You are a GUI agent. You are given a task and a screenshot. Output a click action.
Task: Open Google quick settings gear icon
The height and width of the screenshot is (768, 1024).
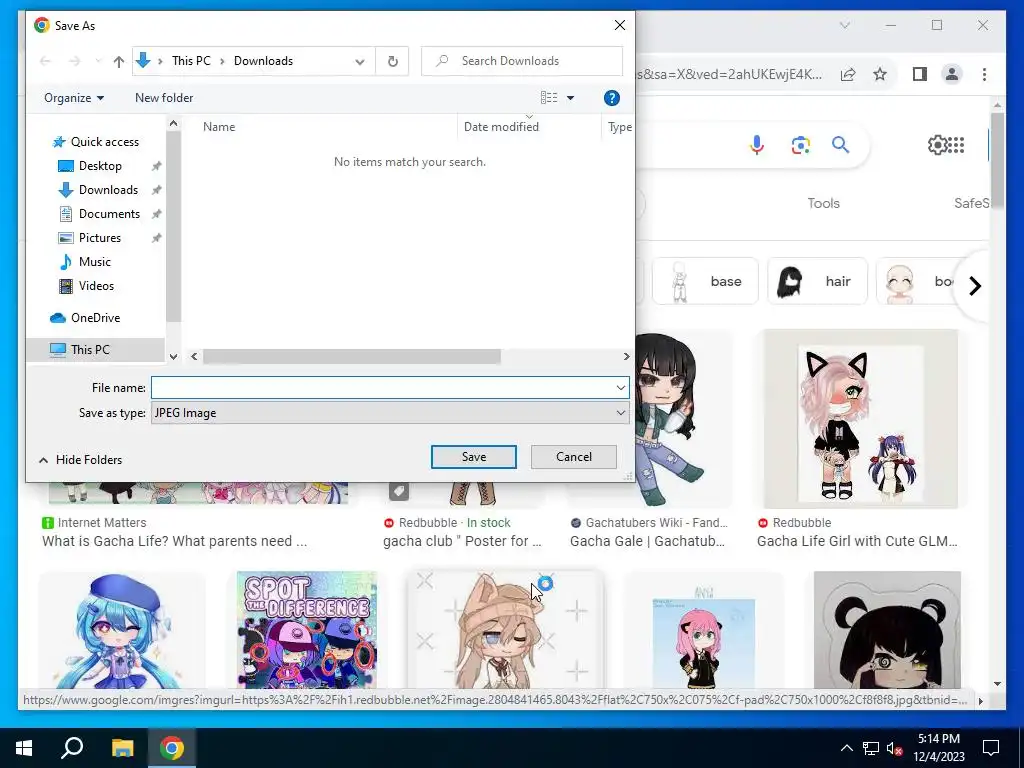[936, 145]
